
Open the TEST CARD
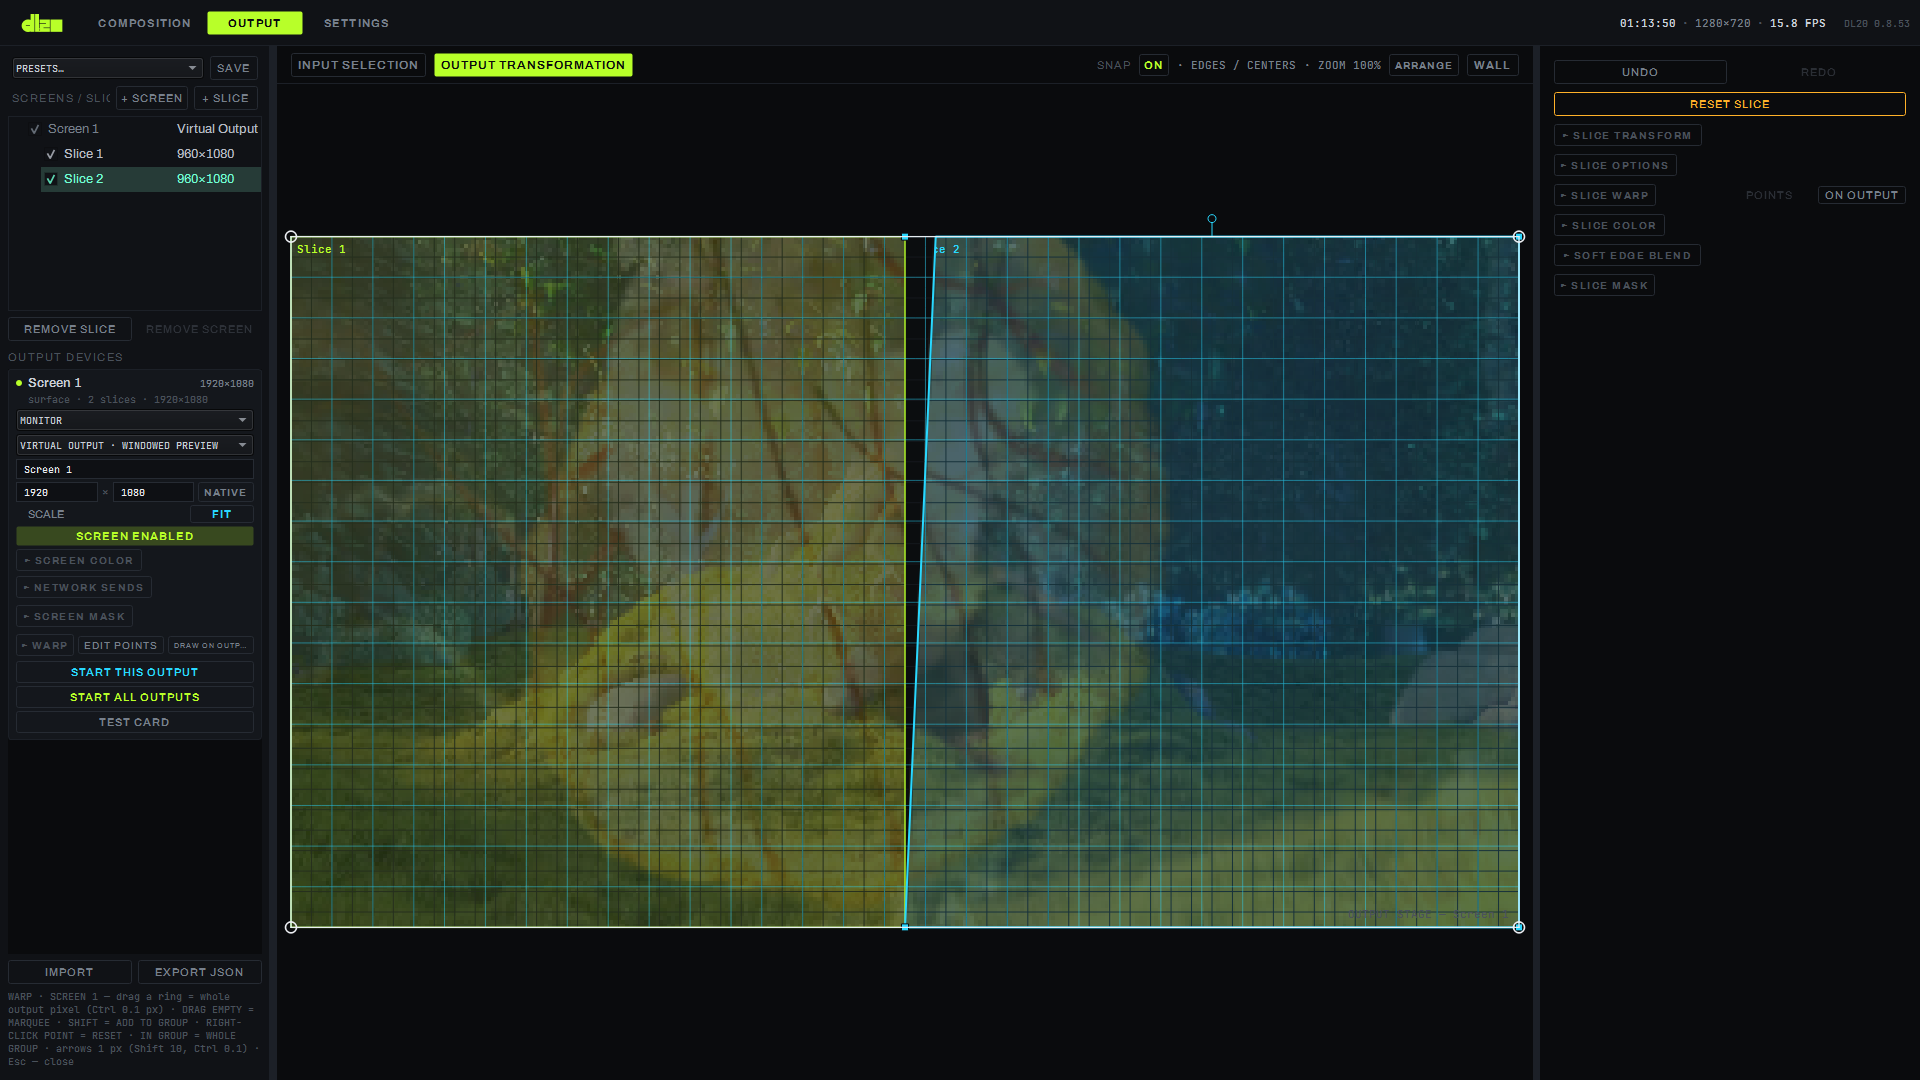tap(135, 722)
